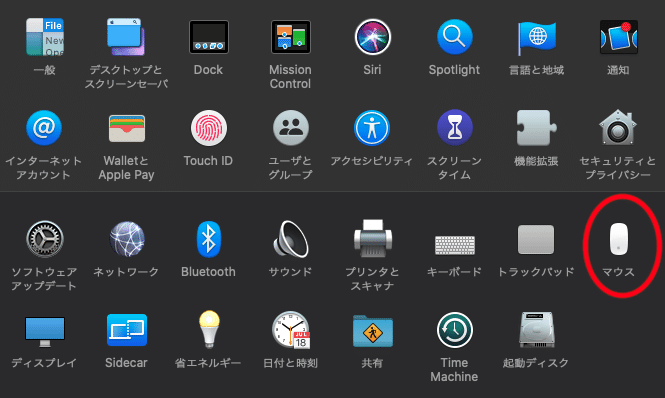The image size is (665, 398).
Task: Open 機能拡張 puzzle piece icon
Action: point(536,128)
